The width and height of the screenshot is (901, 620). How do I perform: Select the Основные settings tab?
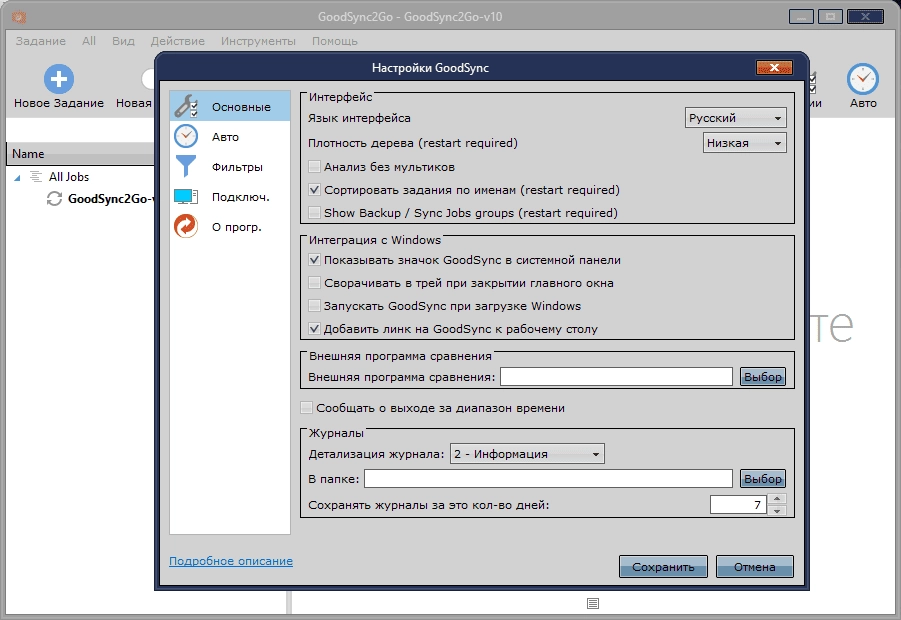coord(230,106)
